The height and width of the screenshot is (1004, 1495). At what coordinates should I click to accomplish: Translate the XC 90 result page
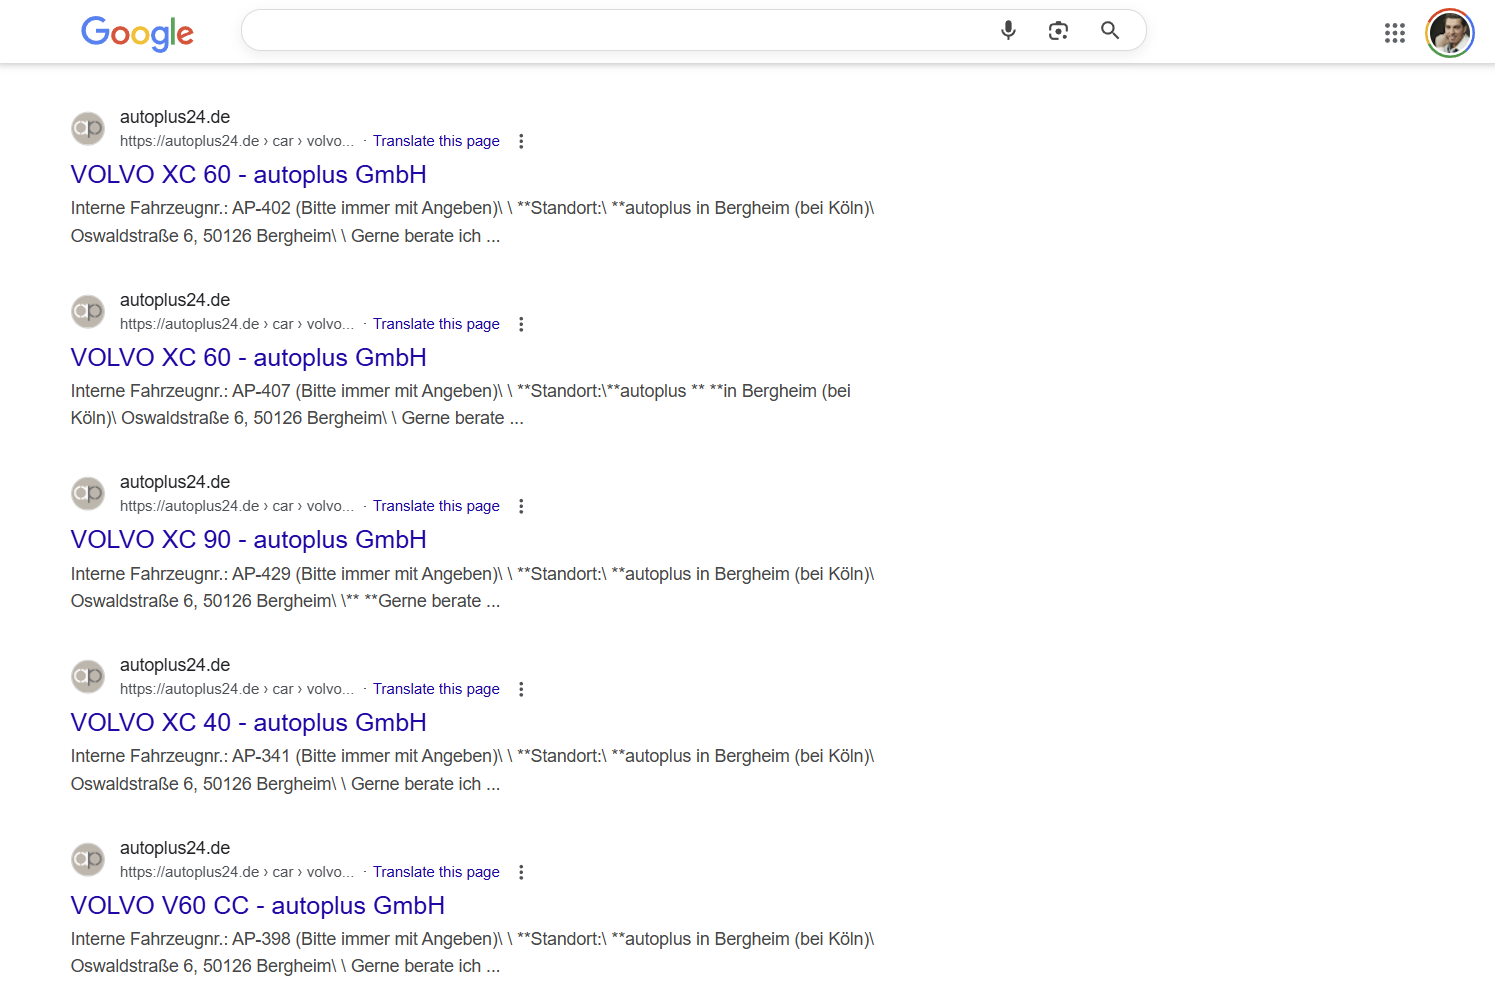[x=436, y=507]
